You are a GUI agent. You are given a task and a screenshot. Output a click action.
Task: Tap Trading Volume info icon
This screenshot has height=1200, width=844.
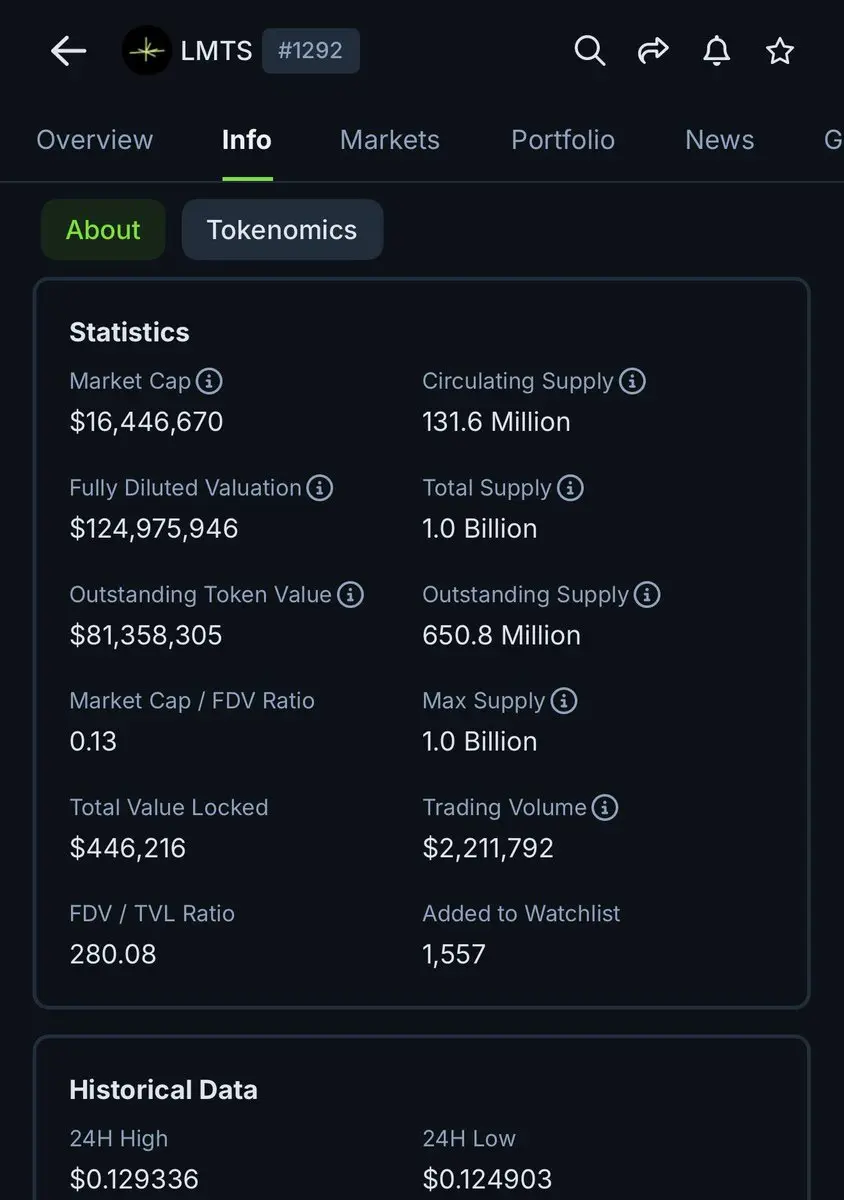pos(605,808)
